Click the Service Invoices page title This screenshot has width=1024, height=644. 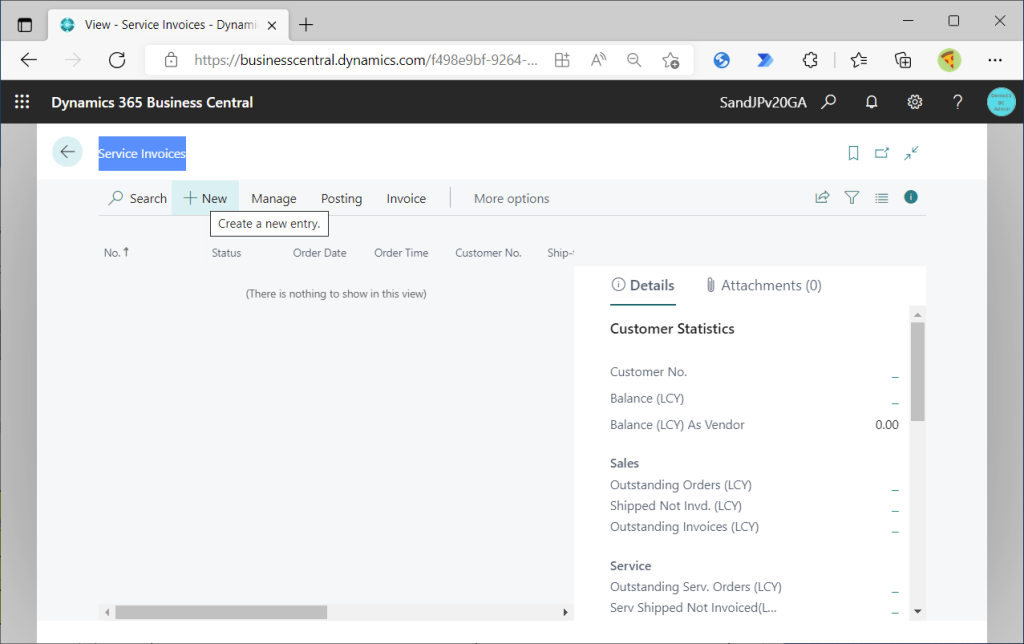[x=142, y=153]
